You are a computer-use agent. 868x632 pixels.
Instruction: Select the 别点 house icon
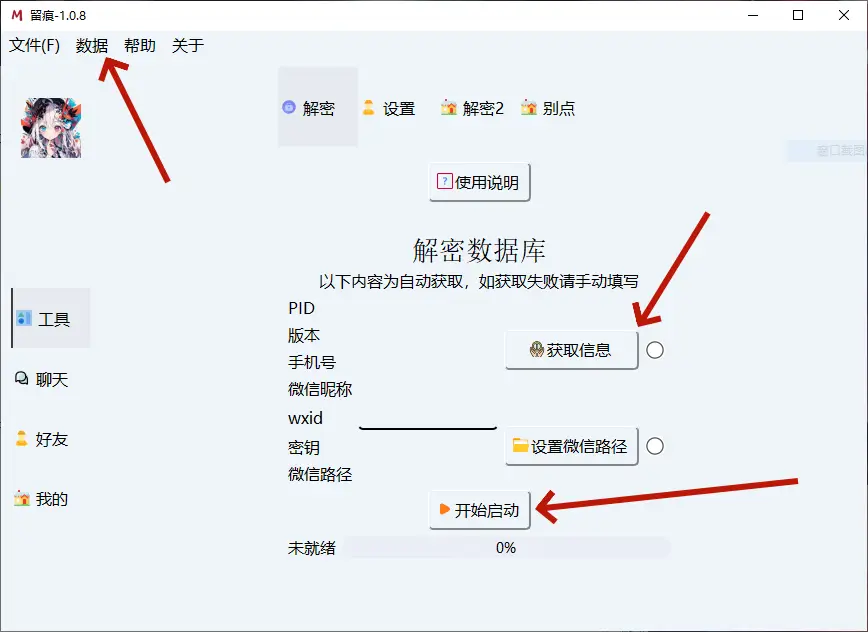[x=529, y=107]
